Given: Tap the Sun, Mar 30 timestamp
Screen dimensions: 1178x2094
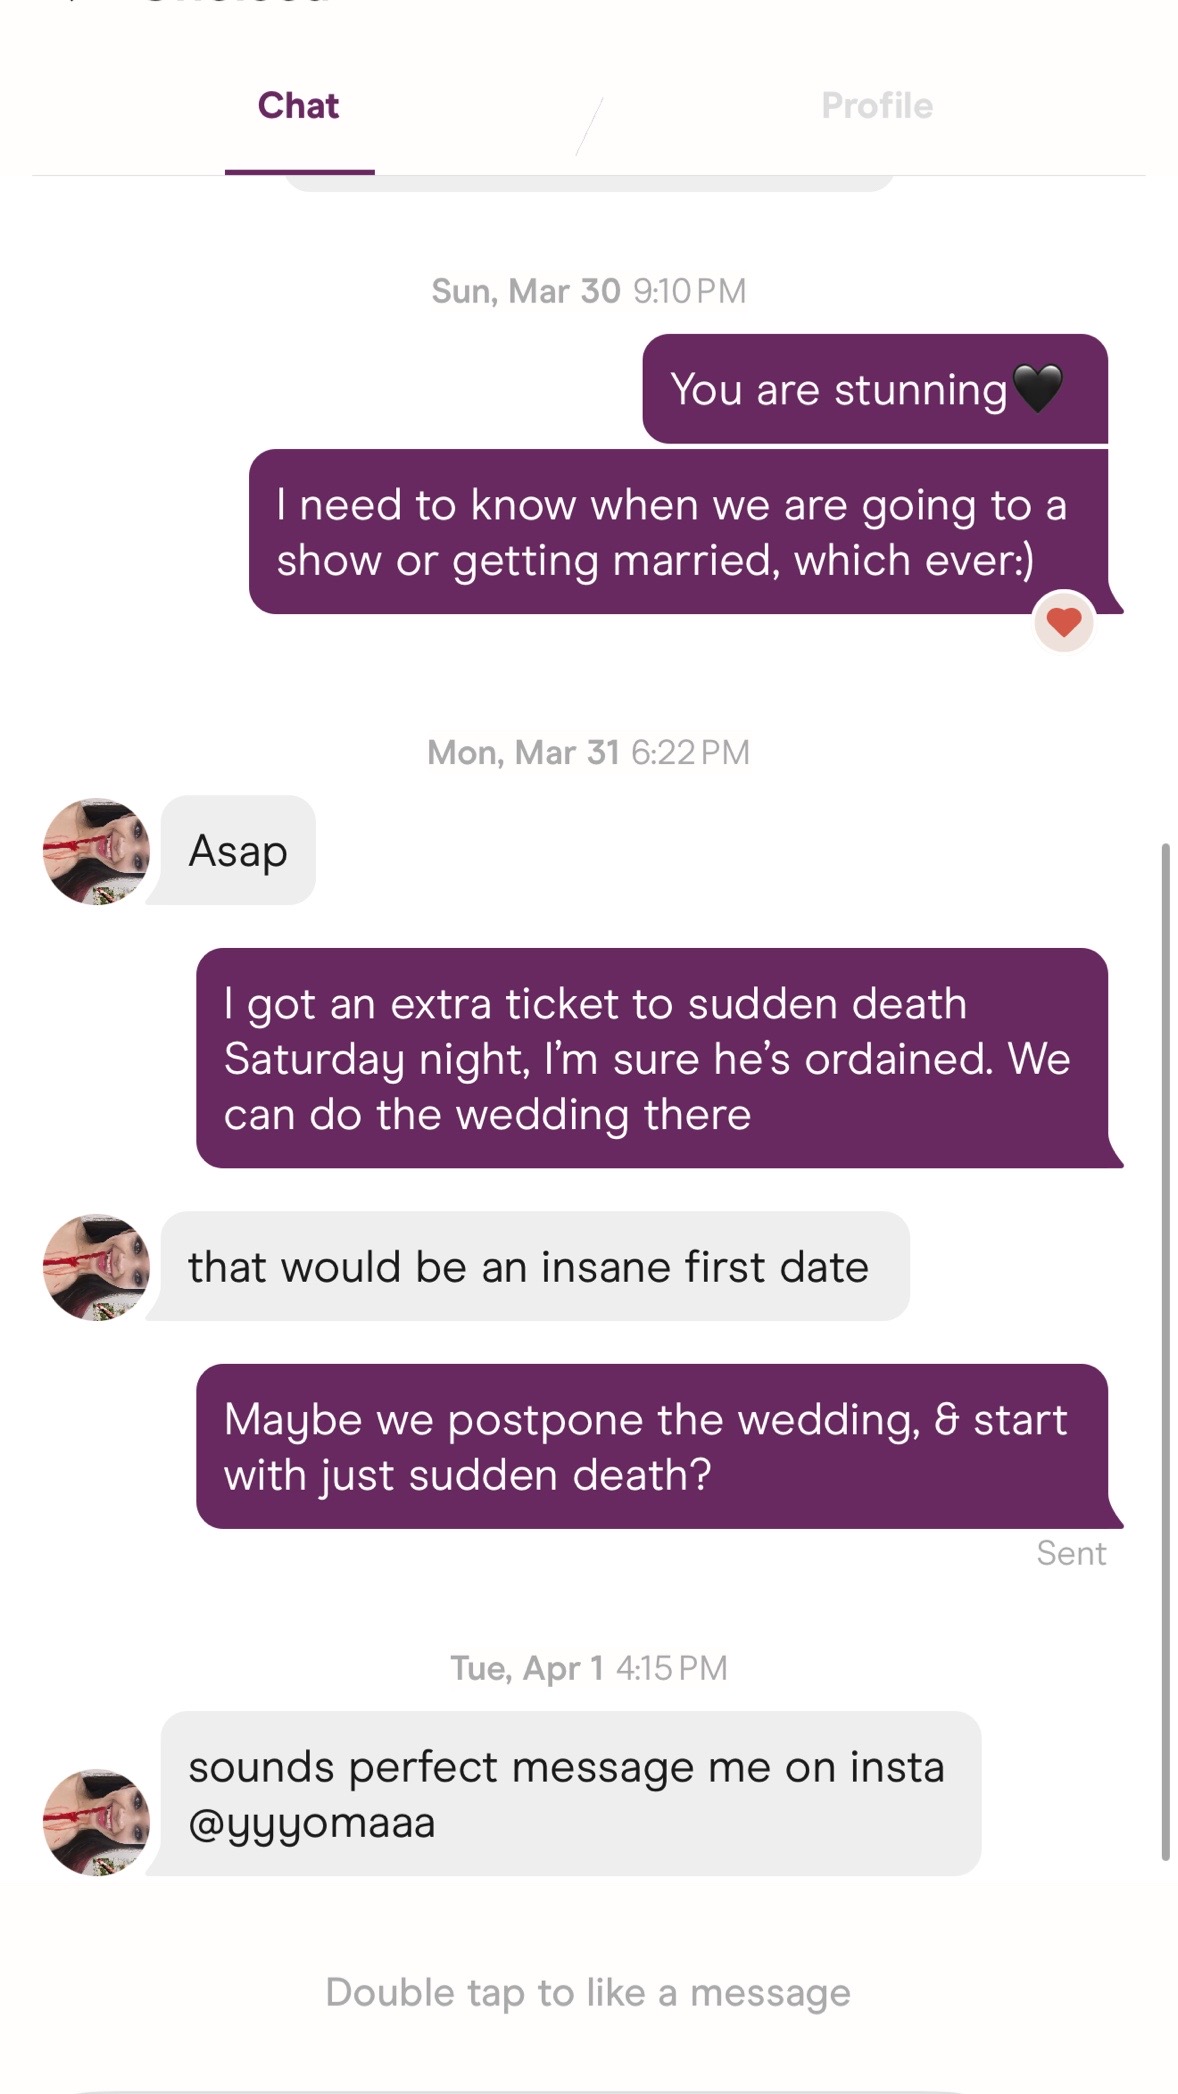Looking at the screenshot, I should 588,291.
